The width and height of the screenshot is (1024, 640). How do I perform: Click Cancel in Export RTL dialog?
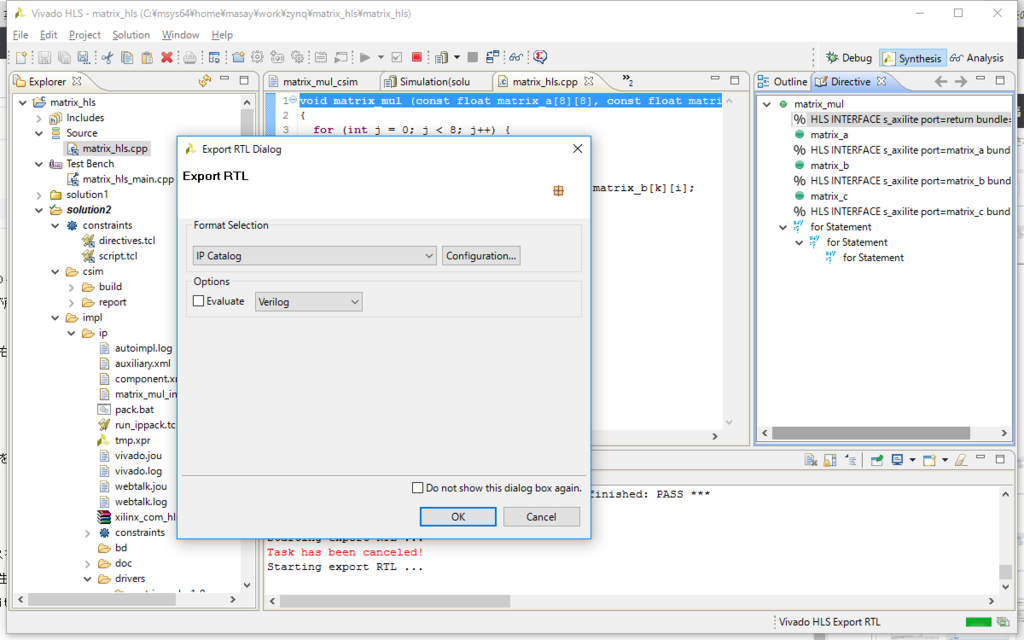coord(541,517)
